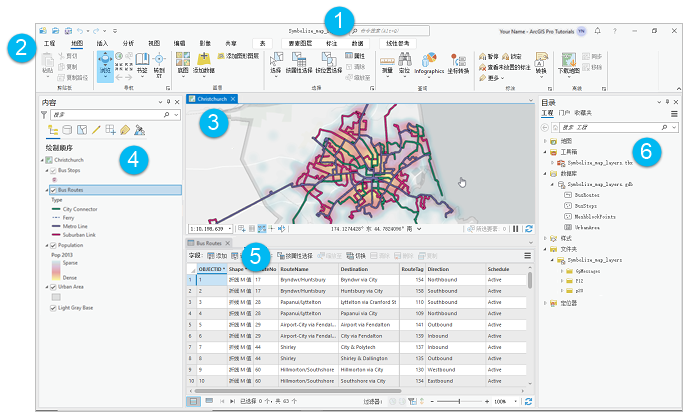Uncheck the Population layer checkbox
Image resolution: width=683 pixels, height=412 pixels.
coord(53,244)
